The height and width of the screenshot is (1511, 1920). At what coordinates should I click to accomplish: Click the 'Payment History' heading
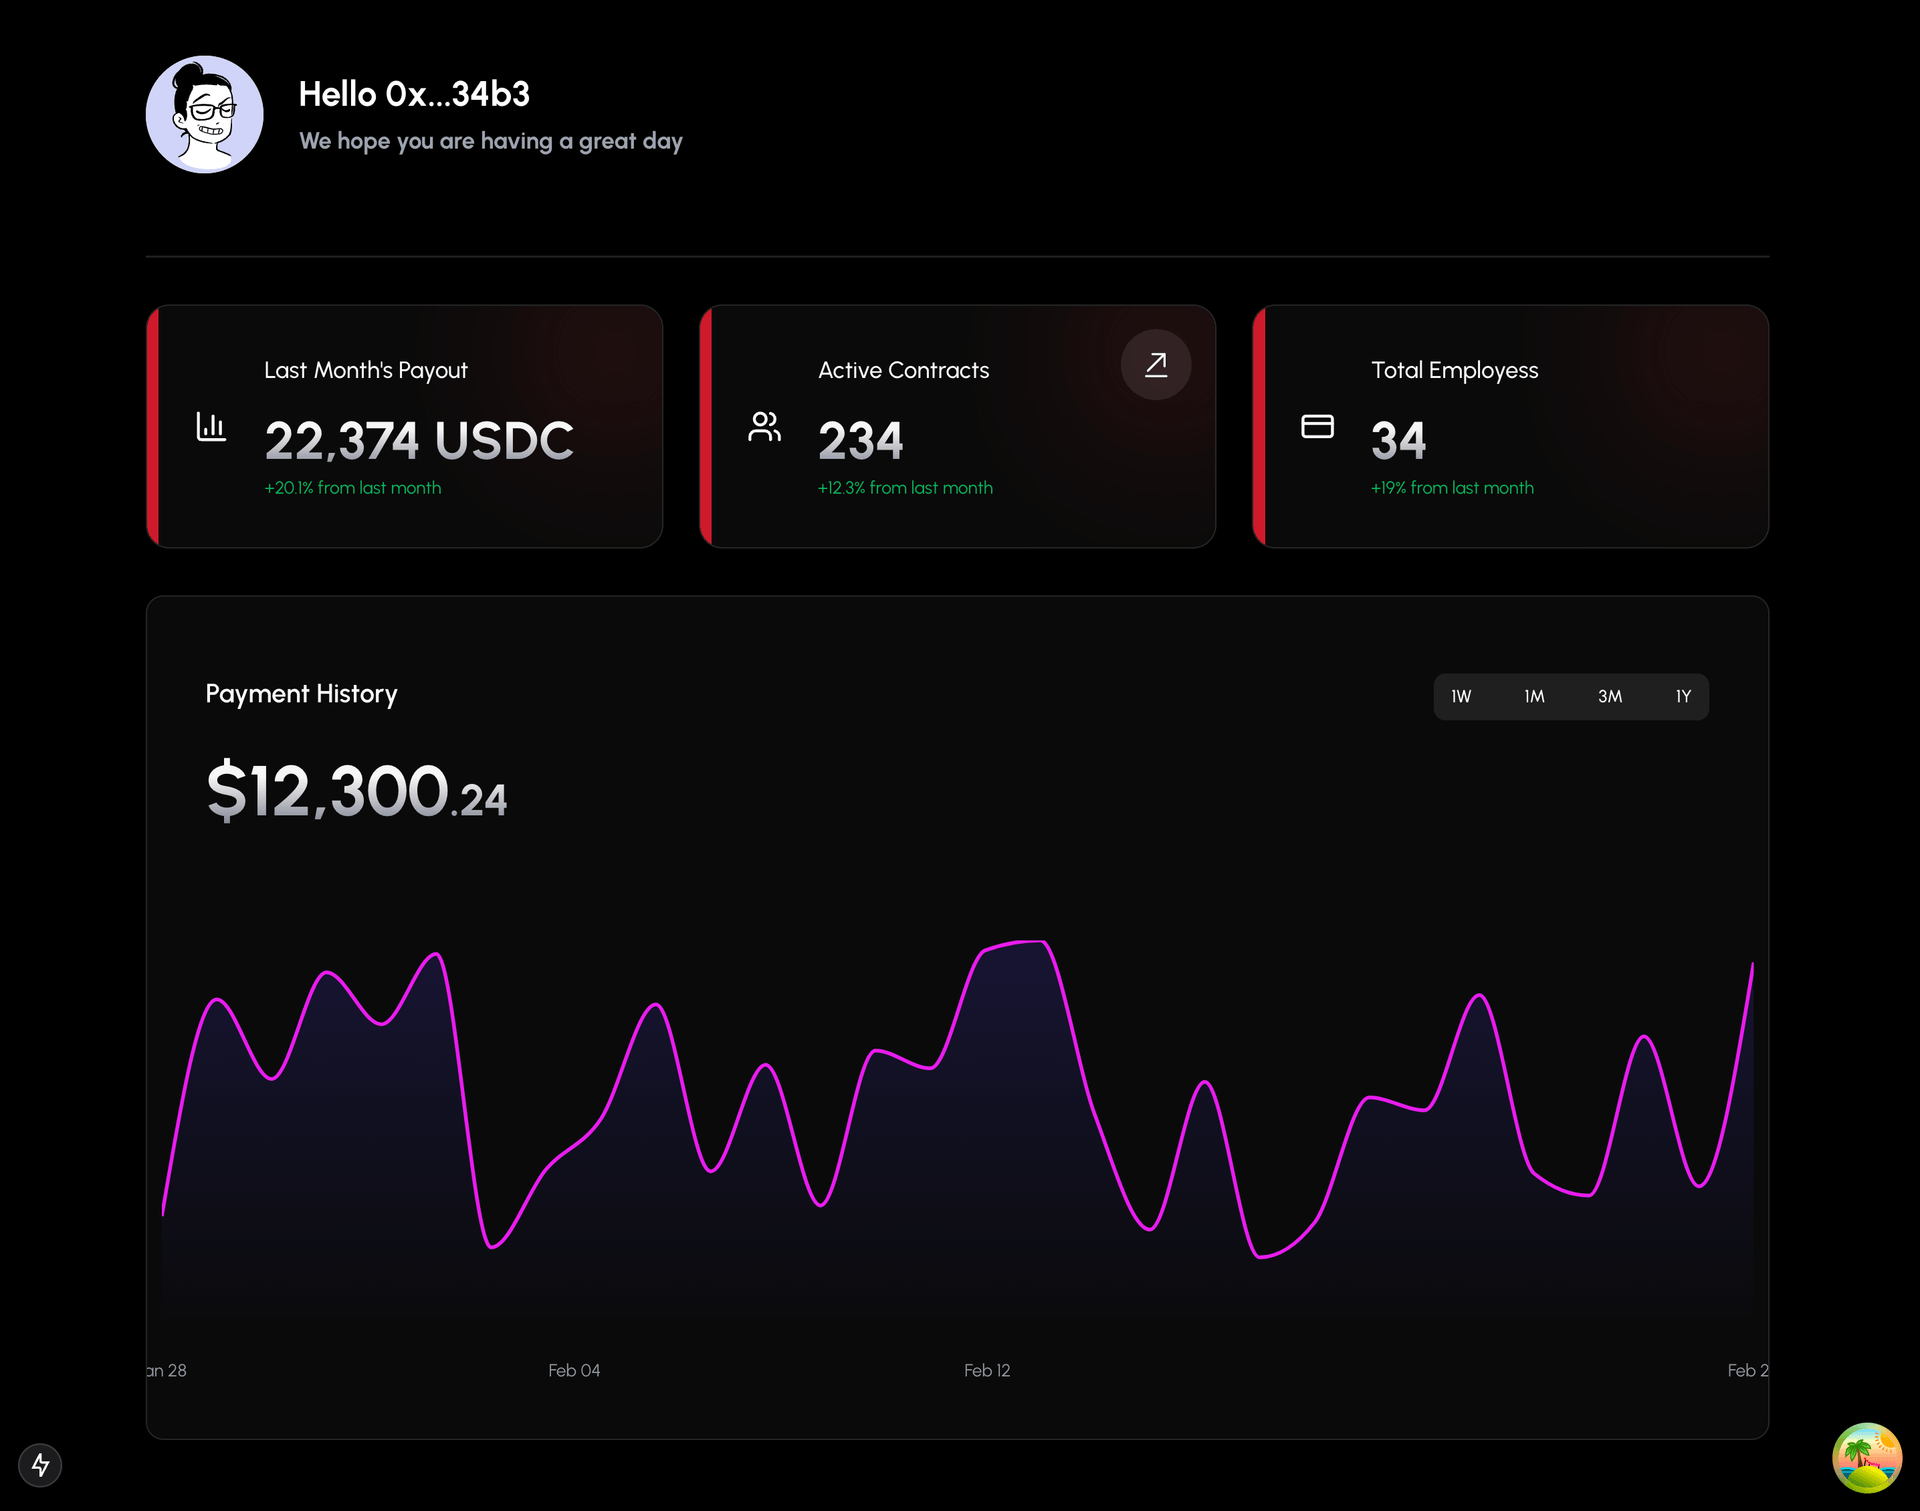[x=301, y=694]
